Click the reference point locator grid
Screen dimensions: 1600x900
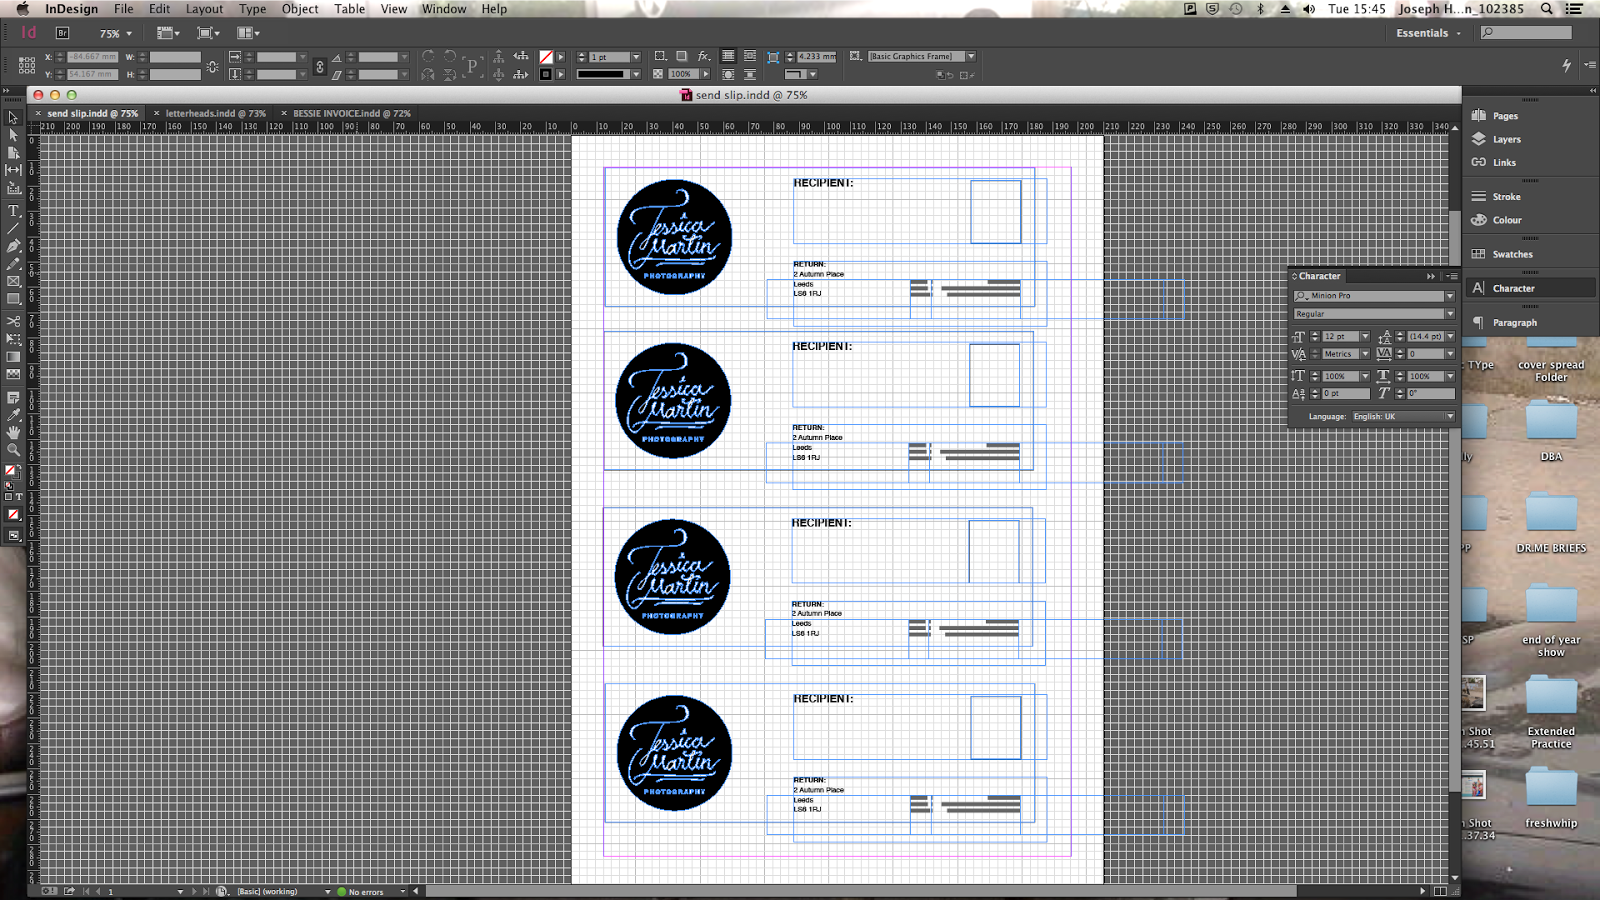click(27, 65)
